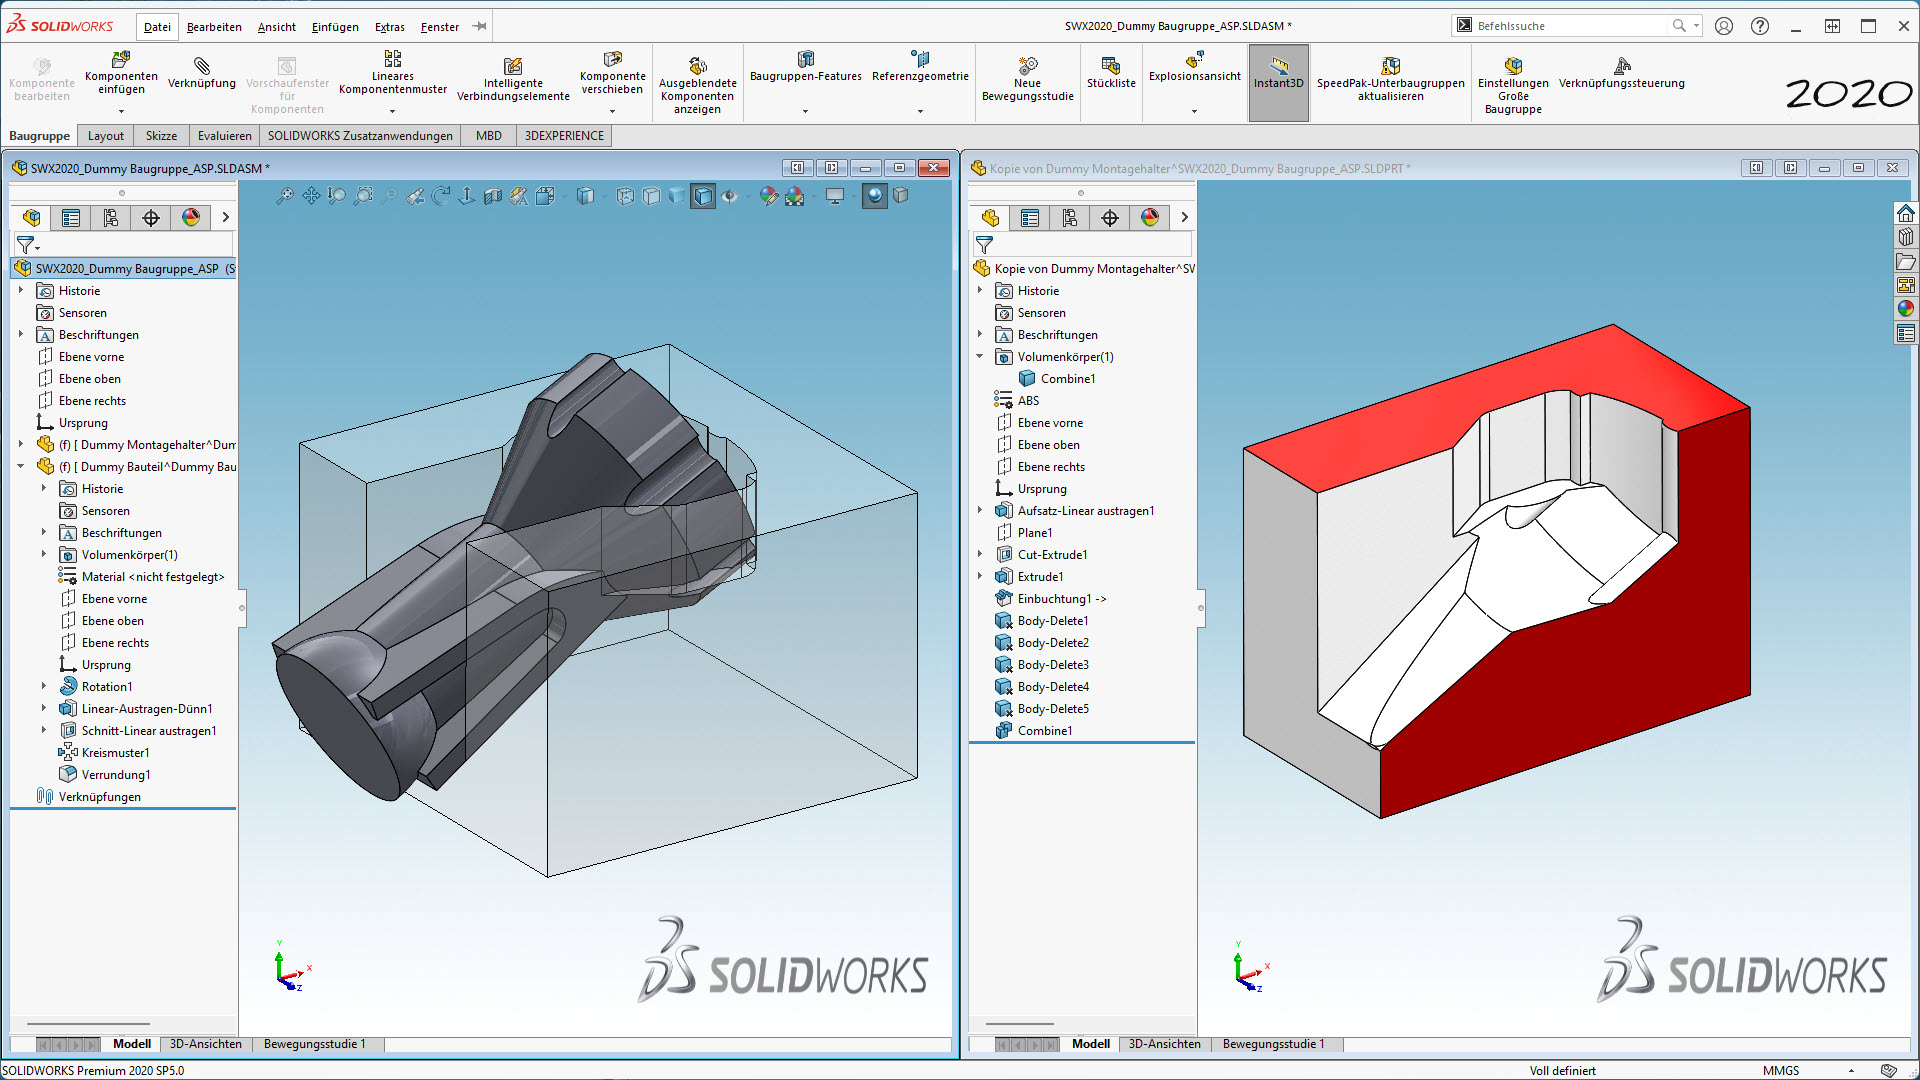The image size is (1920, 1080).
Task: Open Referenzgeometrie tool
Action: pyautogui.click(x=920, y=68)
